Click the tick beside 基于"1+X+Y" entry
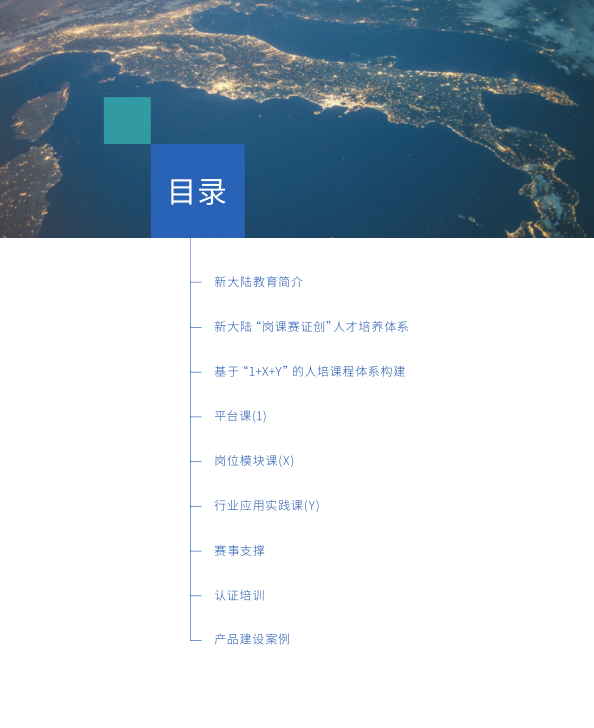Screen dimensions: 594x728 196,372
